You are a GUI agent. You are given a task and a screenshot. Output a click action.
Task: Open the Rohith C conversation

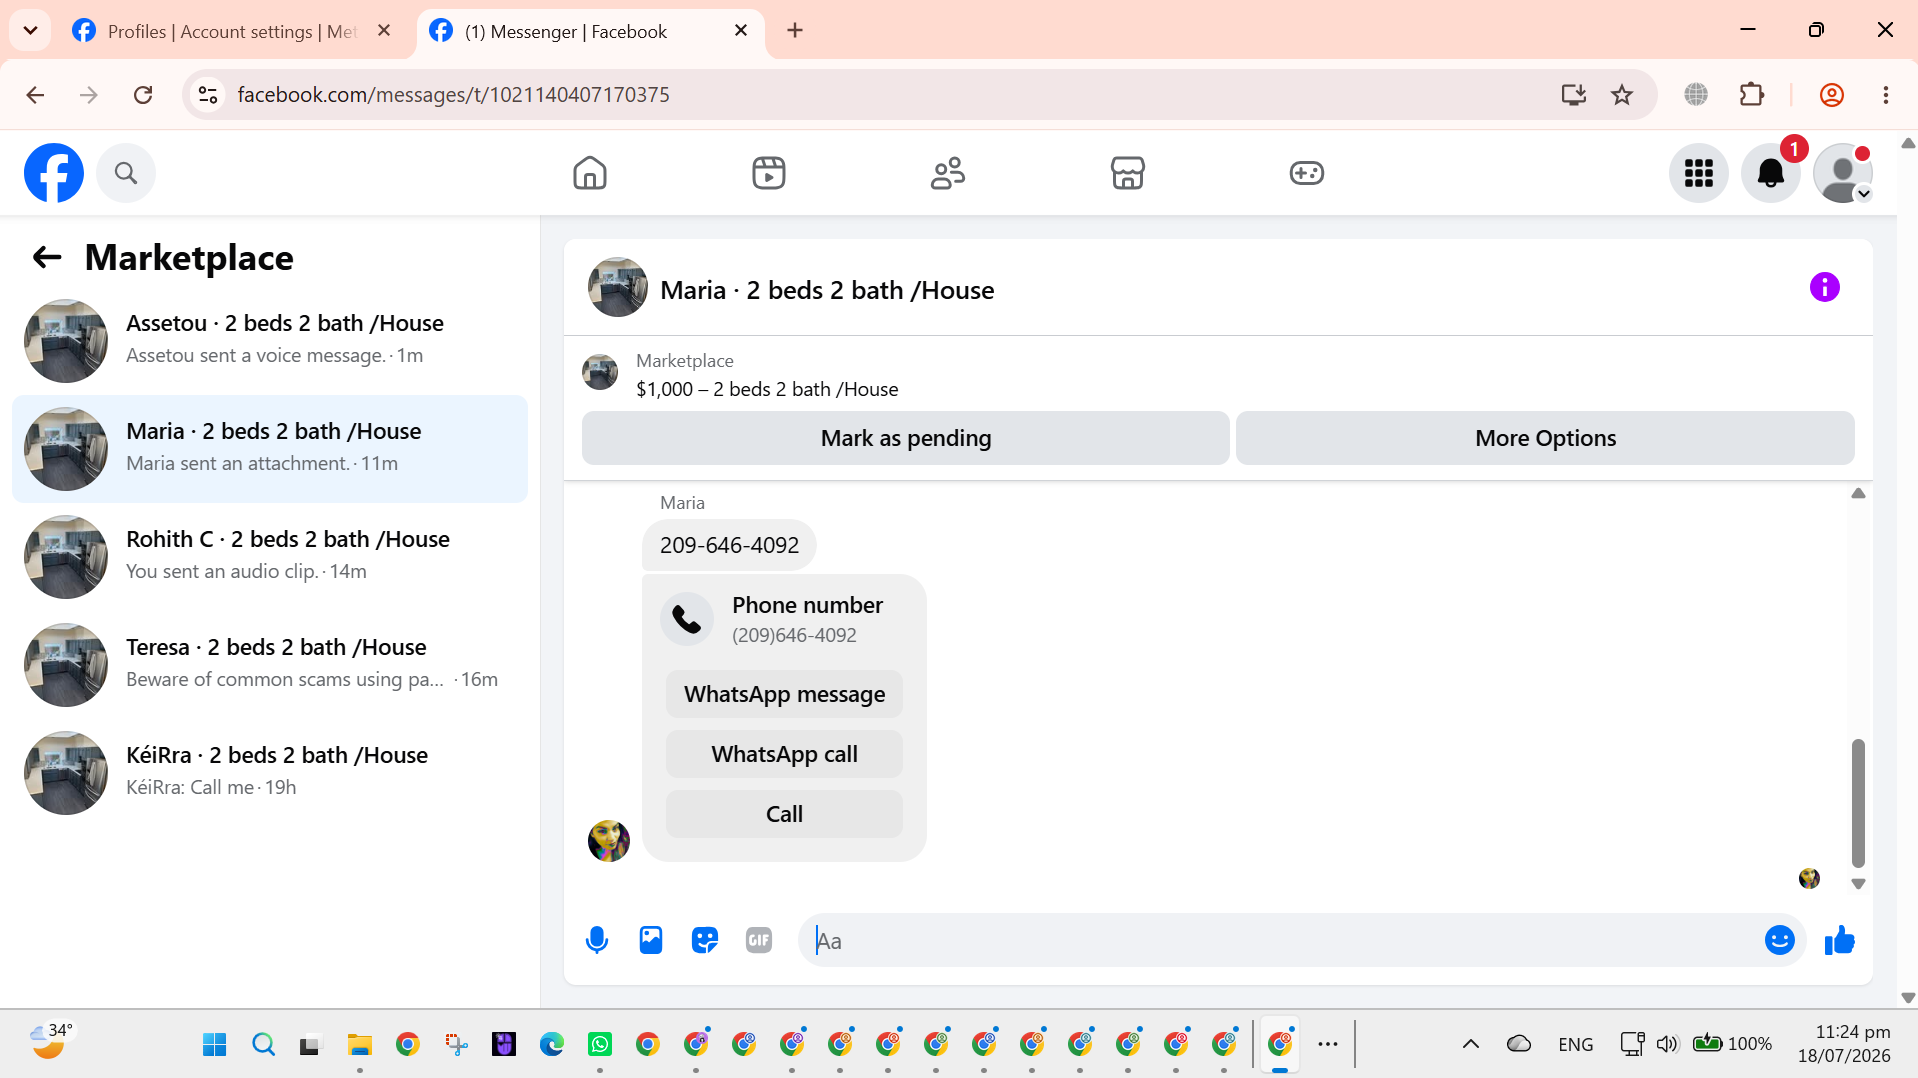tap(270, 557)
